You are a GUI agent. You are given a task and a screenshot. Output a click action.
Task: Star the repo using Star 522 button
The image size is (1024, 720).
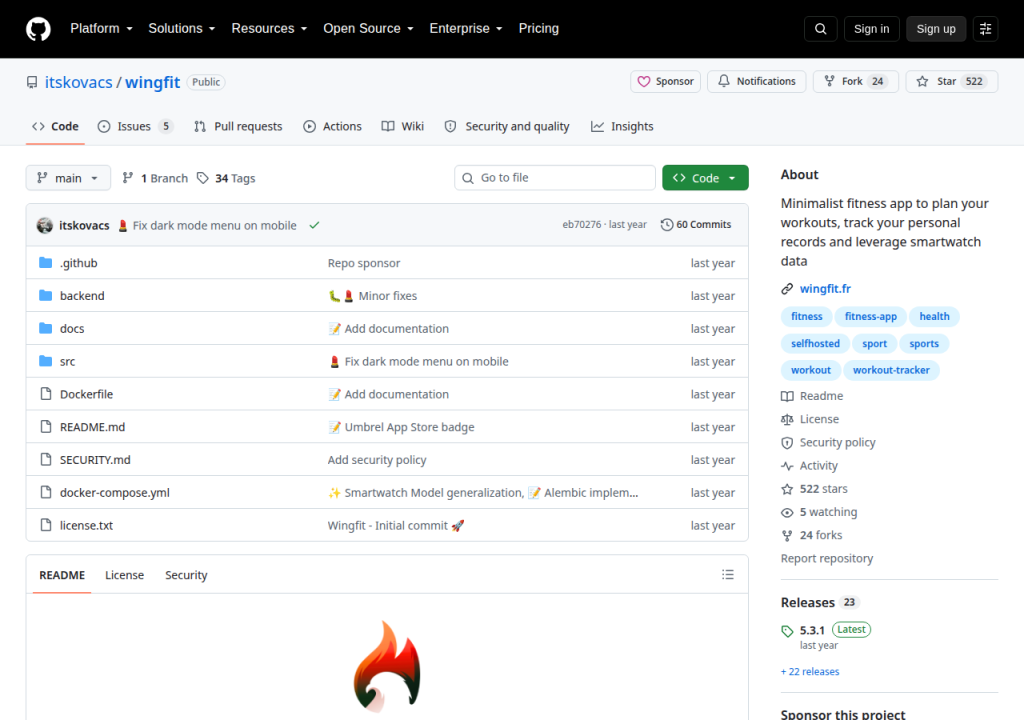pyautogui.click(x=952, y=82)
